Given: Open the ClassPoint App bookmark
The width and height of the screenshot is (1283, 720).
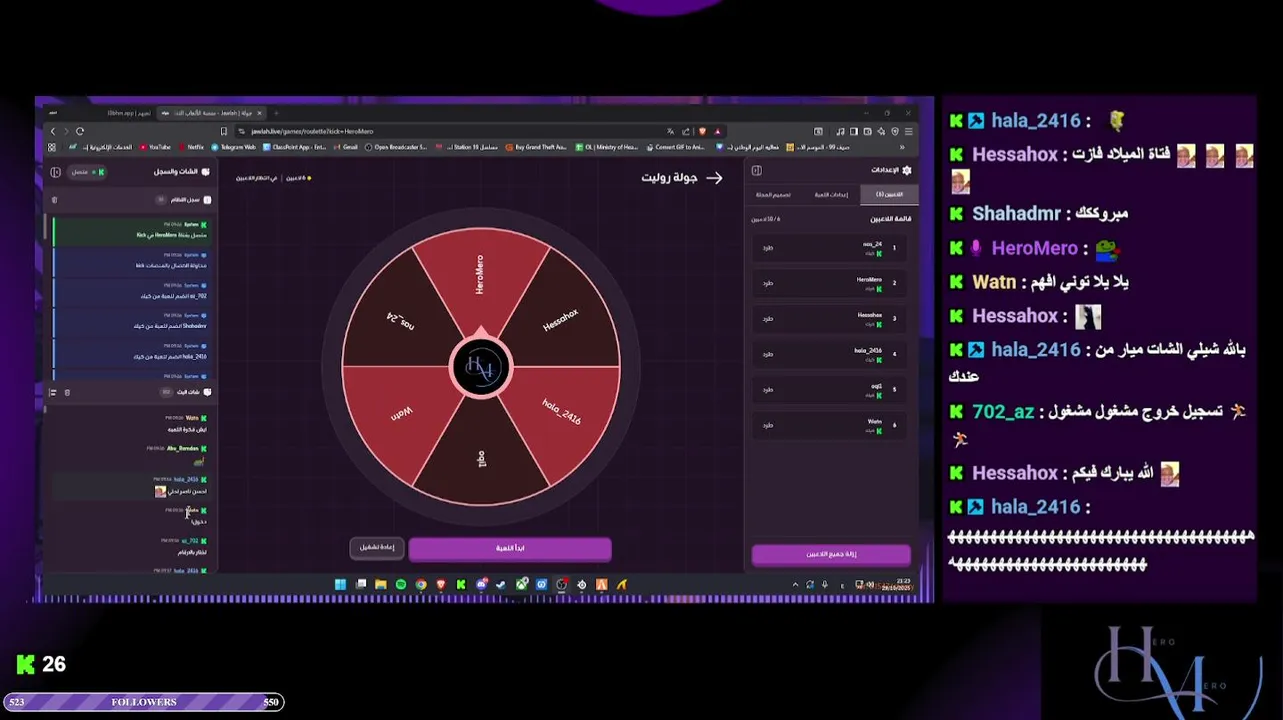Looking at the screenshot, I should coord(295,147).
